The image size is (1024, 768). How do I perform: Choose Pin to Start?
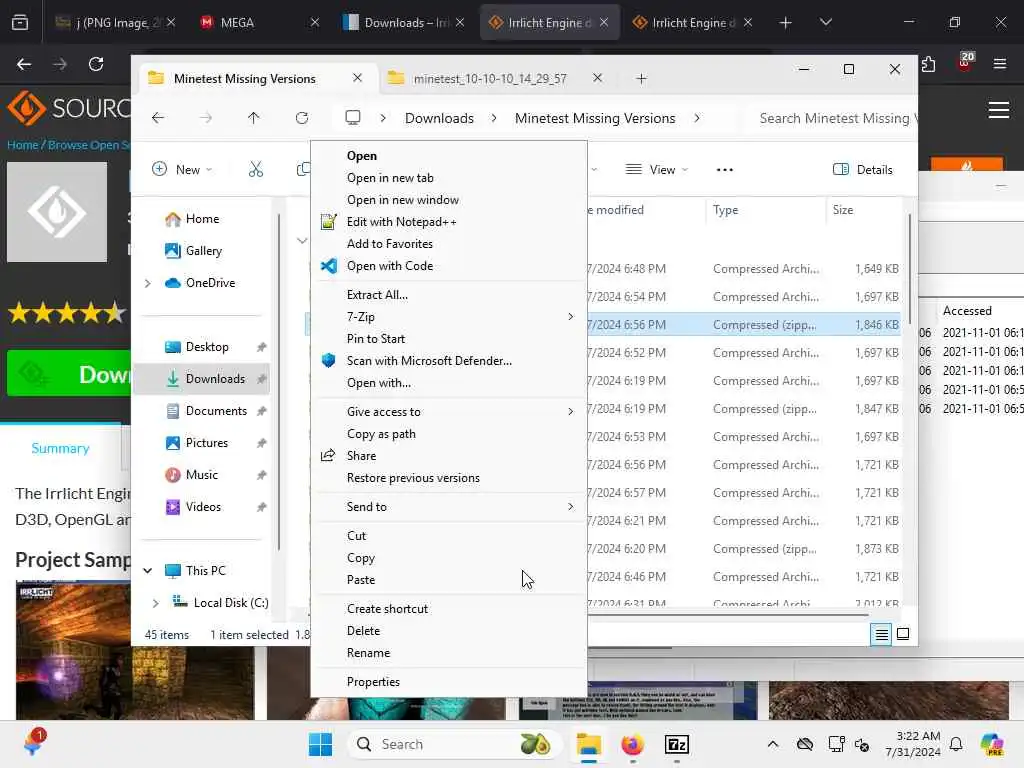pyautogui.click(x=376, y=339)
